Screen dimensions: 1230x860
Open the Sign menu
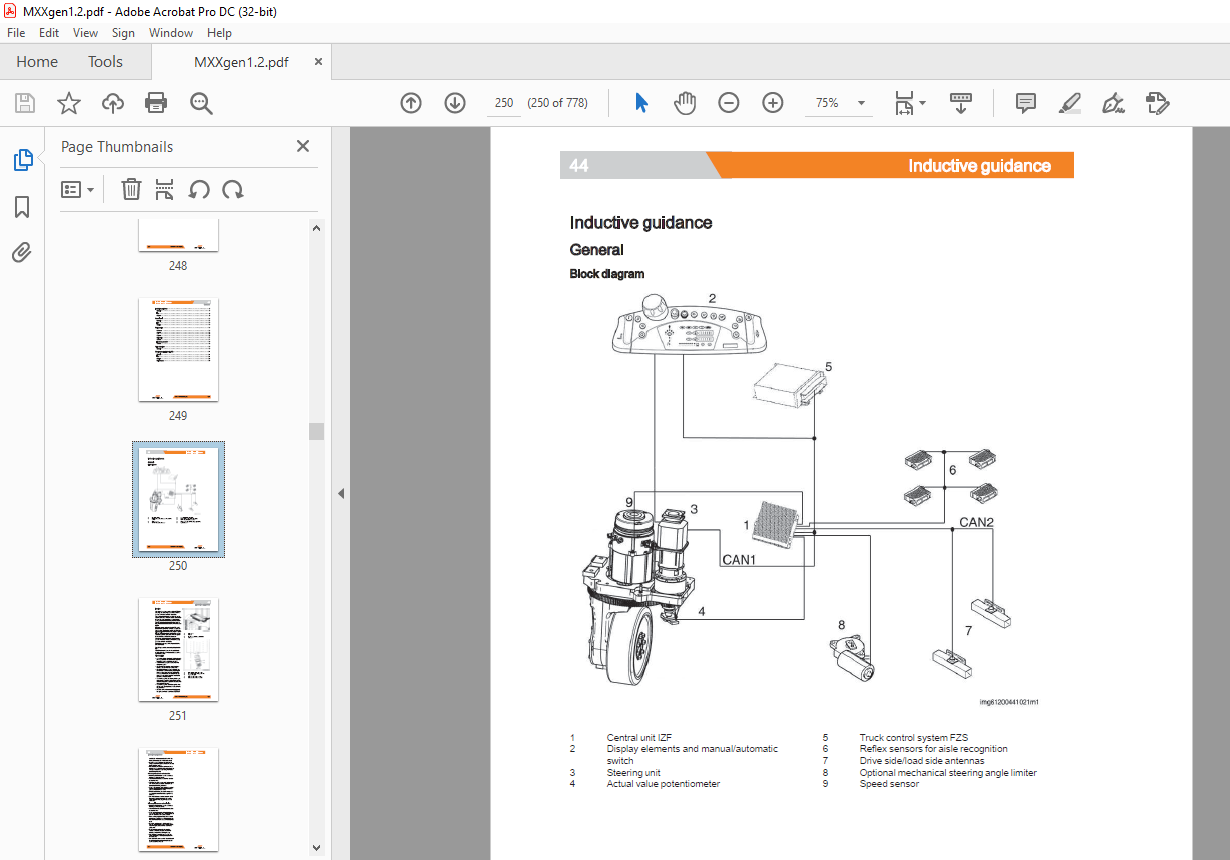123,33
